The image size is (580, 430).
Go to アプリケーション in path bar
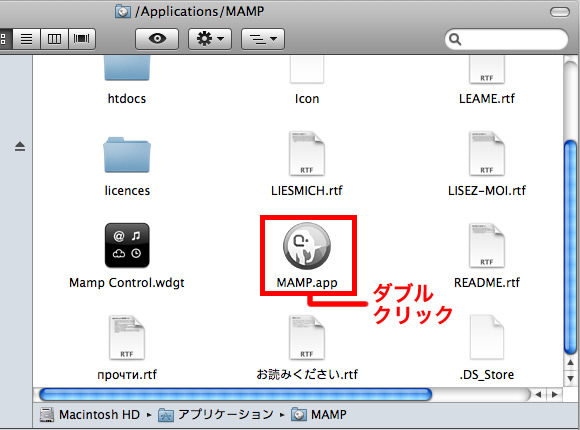(216, 414)
